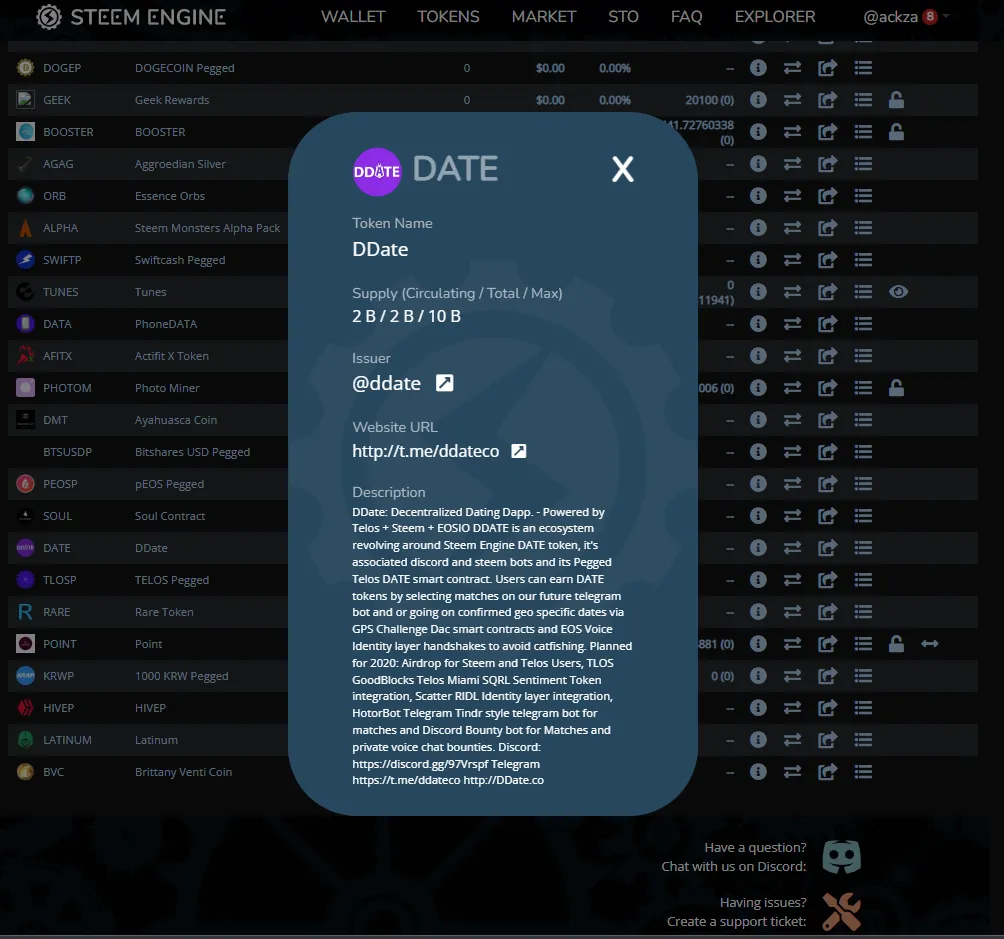
Task: Open the FAQ page
Action: (x=686, y=17)
